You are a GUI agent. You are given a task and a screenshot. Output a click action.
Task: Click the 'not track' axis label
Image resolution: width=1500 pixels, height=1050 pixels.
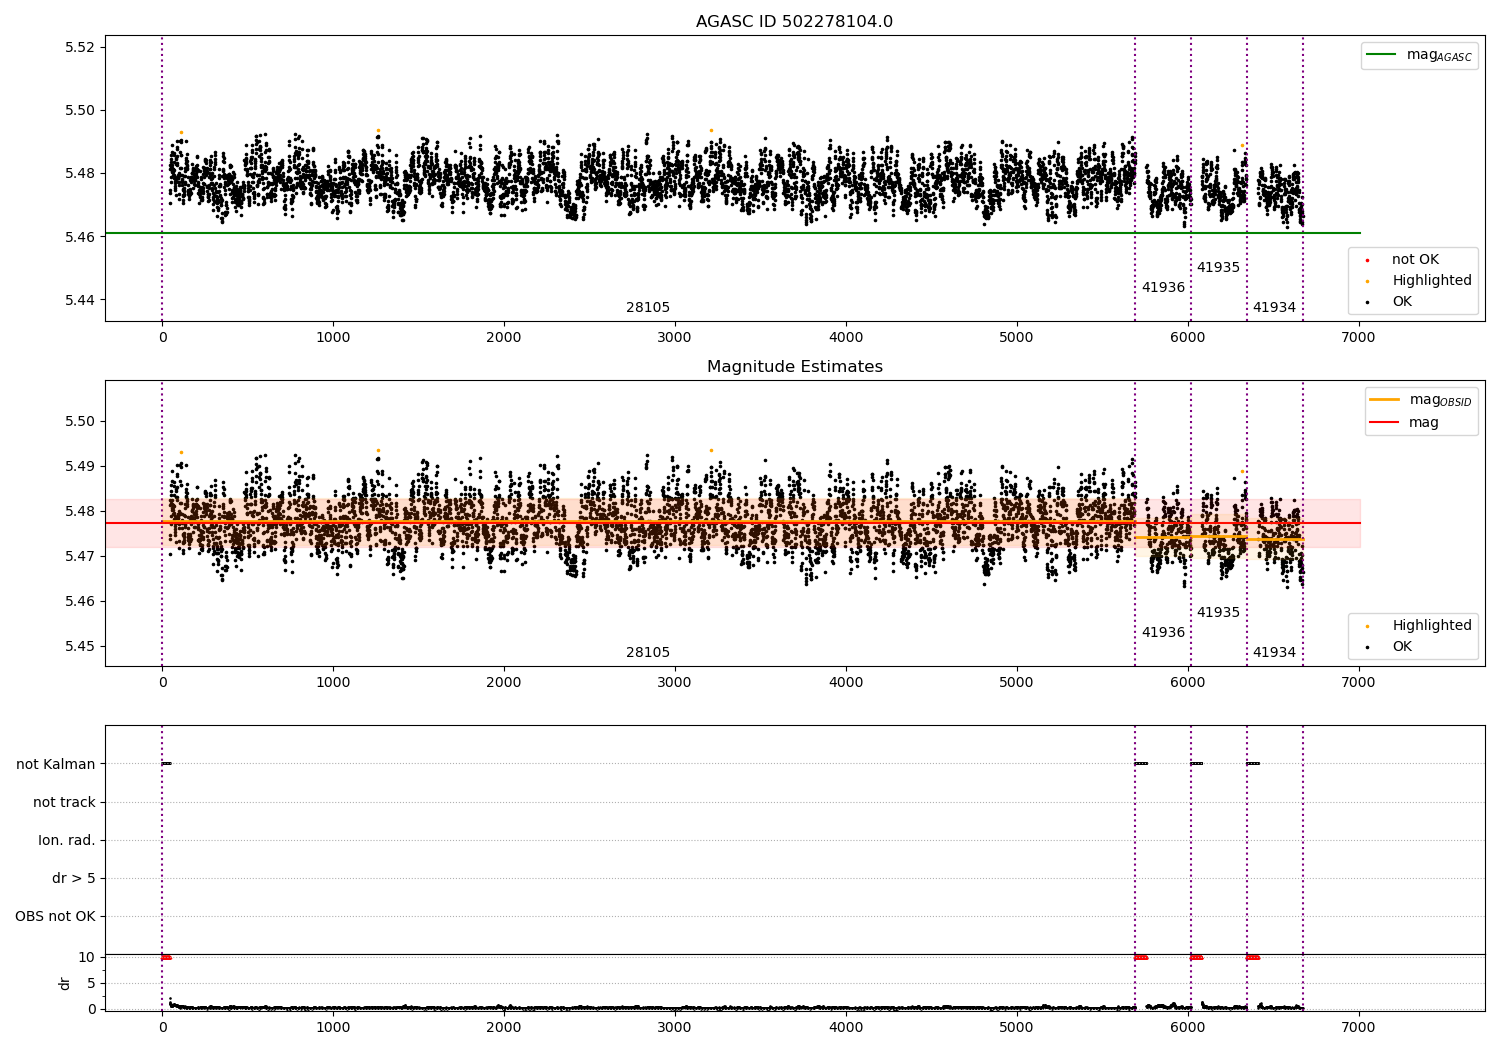[x=64, y=802]
